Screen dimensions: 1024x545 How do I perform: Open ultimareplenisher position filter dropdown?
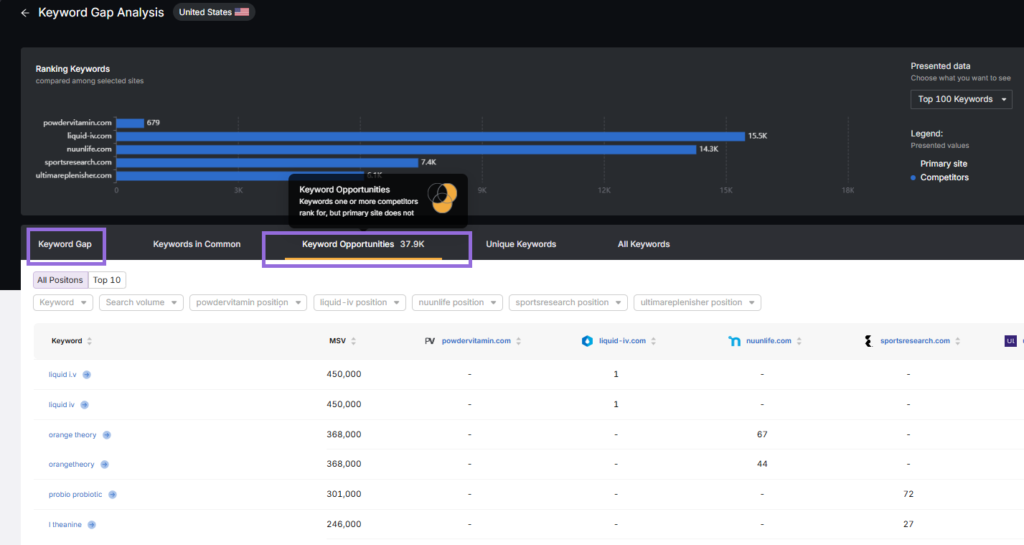pyautogui.click(x=697, y=302)
